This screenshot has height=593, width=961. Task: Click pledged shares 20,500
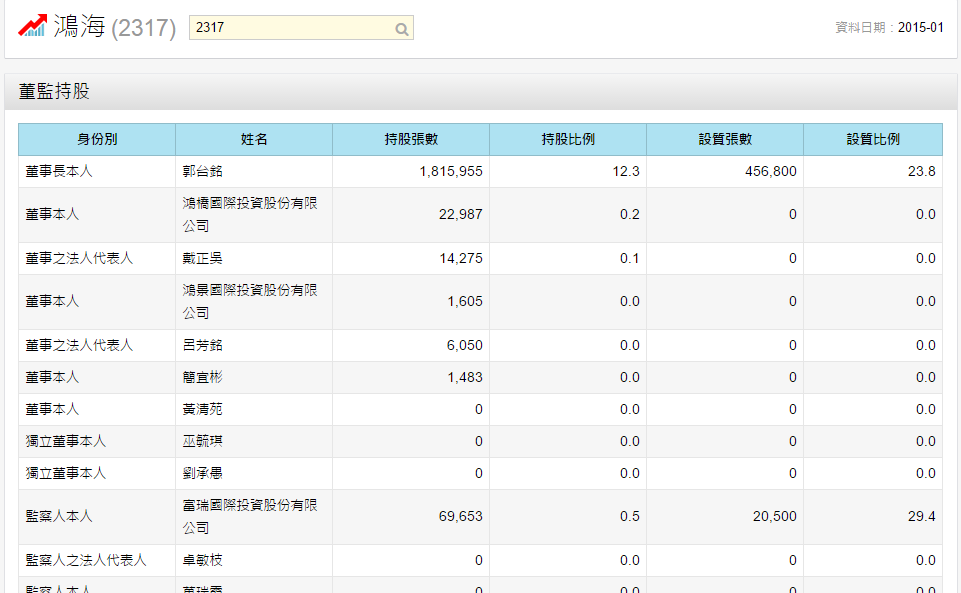point(775,516)
